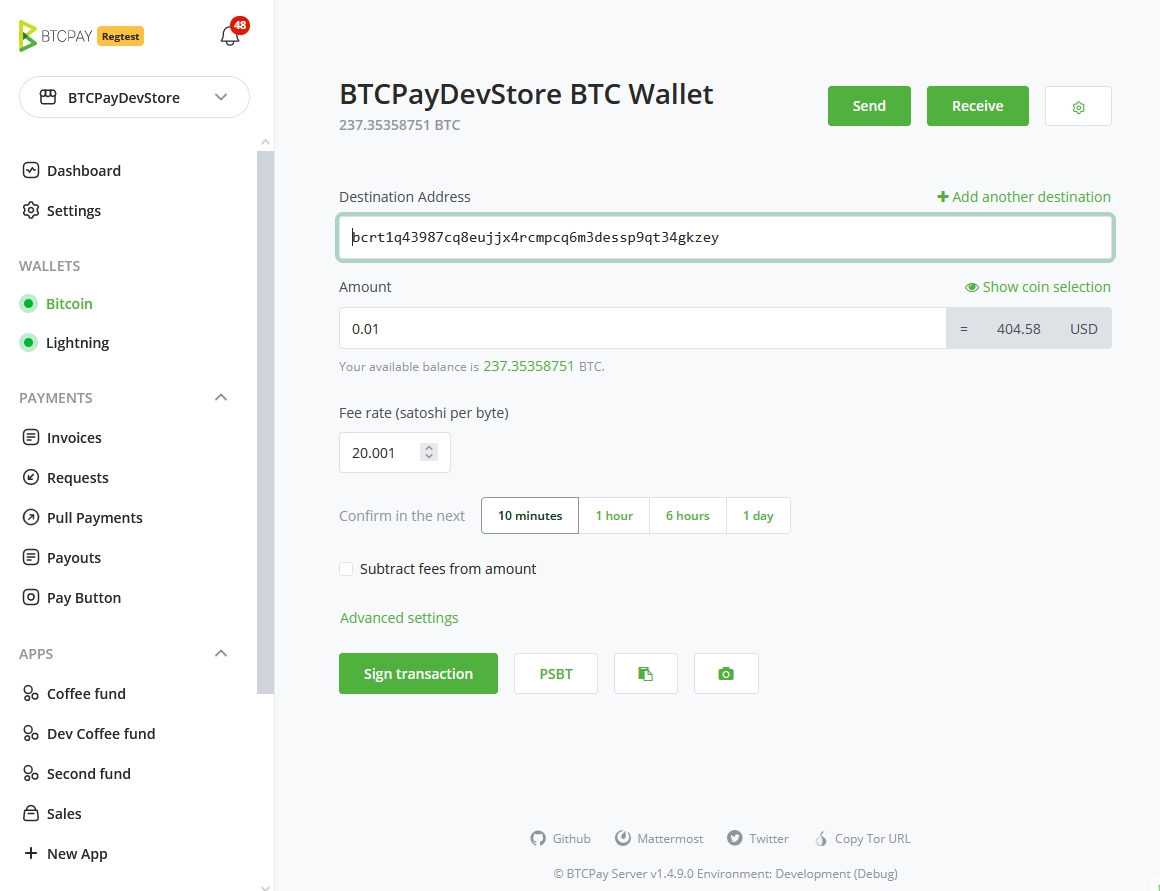Click the fee rate stepper arrows
The image size is (1160, 891).
429,453
